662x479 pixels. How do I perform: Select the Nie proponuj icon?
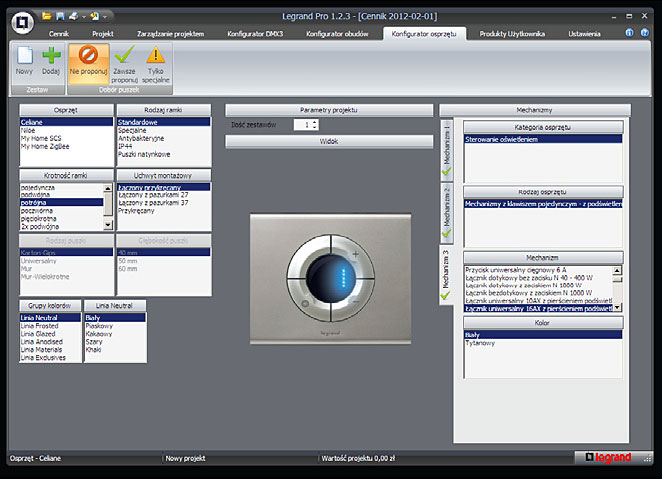pyautogui.click(x=89, y=55)
